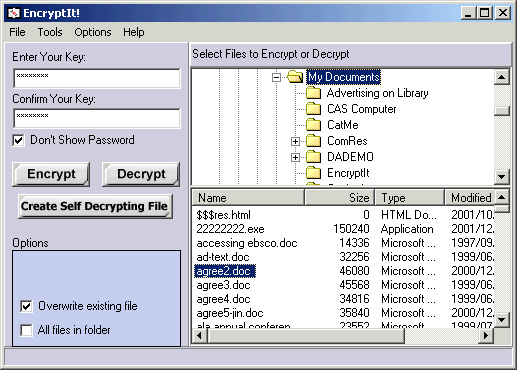The width and height of the screenshot is (517, 370).
Task: Click the Decrypt button
Action: pyautogui.click(x=141, y=174)
